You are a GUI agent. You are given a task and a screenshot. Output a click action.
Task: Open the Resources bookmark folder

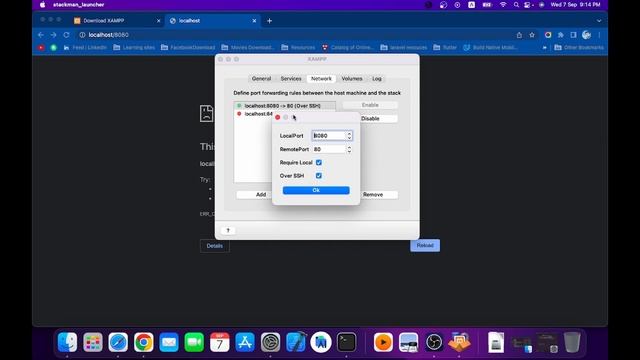coord(298,48)
